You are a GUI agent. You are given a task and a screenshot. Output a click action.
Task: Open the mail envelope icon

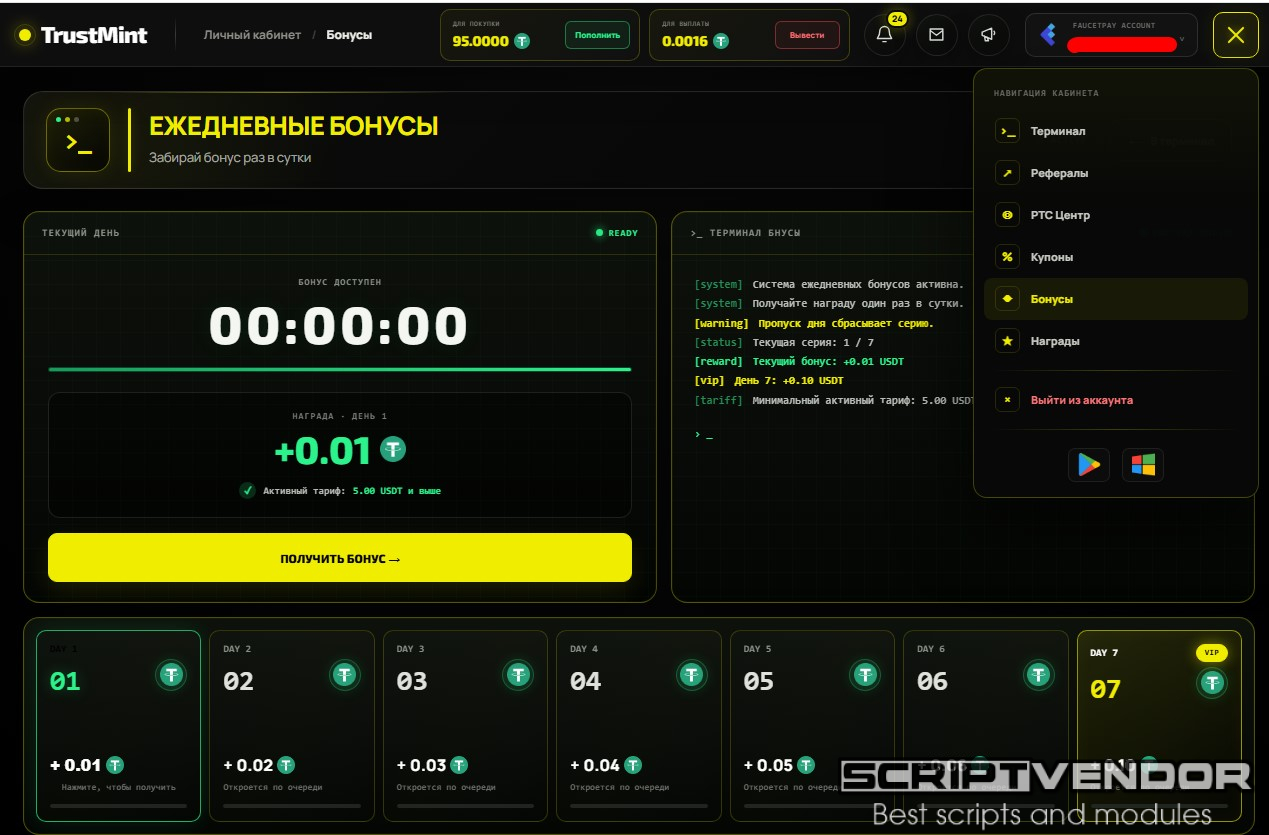[936, 35]
